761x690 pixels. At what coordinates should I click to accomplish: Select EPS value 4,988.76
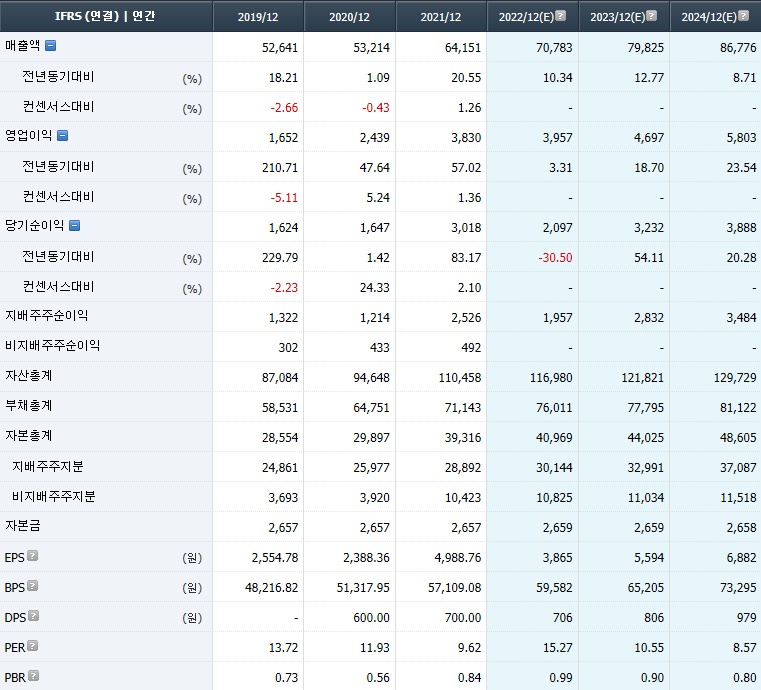458,558
